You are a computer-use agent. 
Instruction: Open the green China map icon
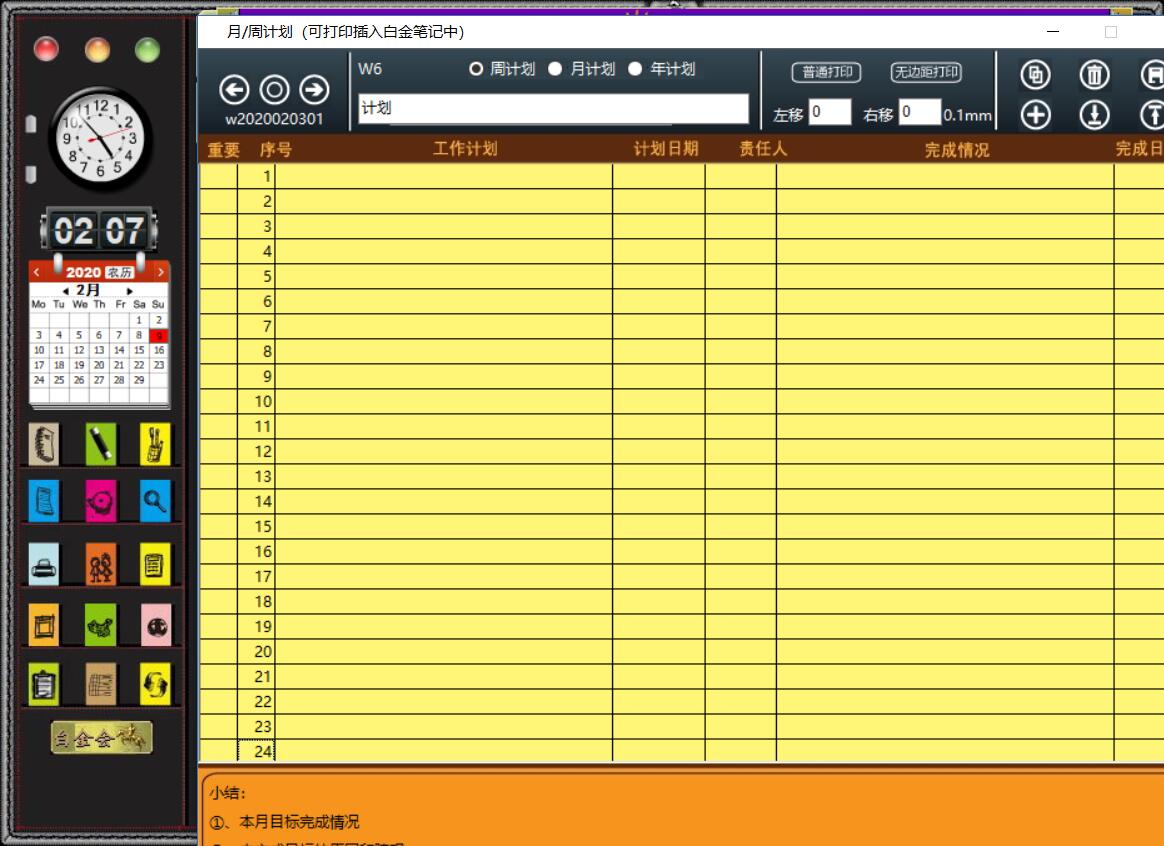[x=100, y=625]
